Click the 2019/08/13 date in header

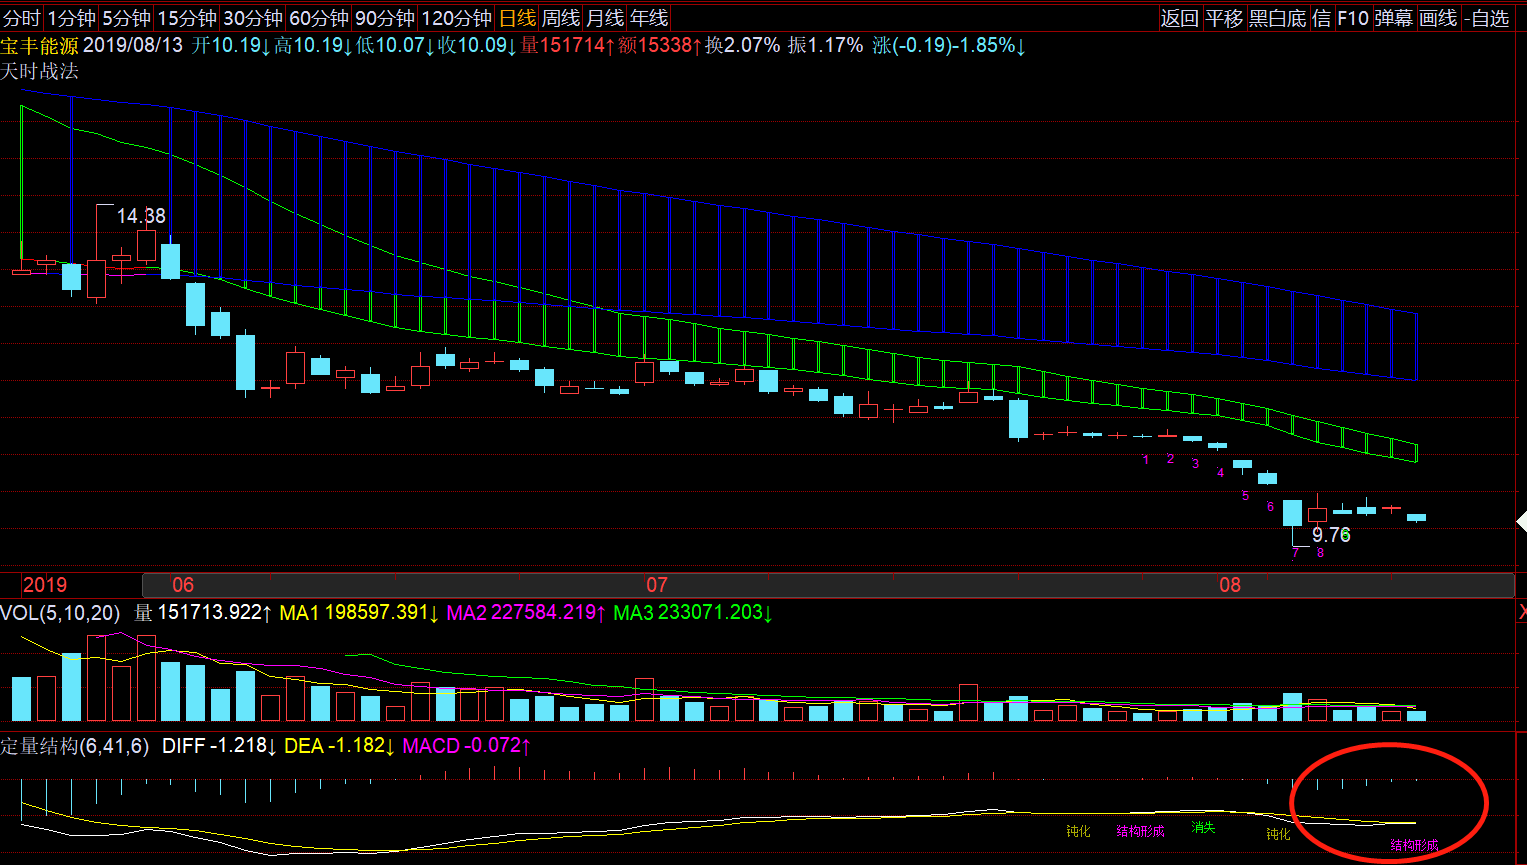tap(133, 45)
